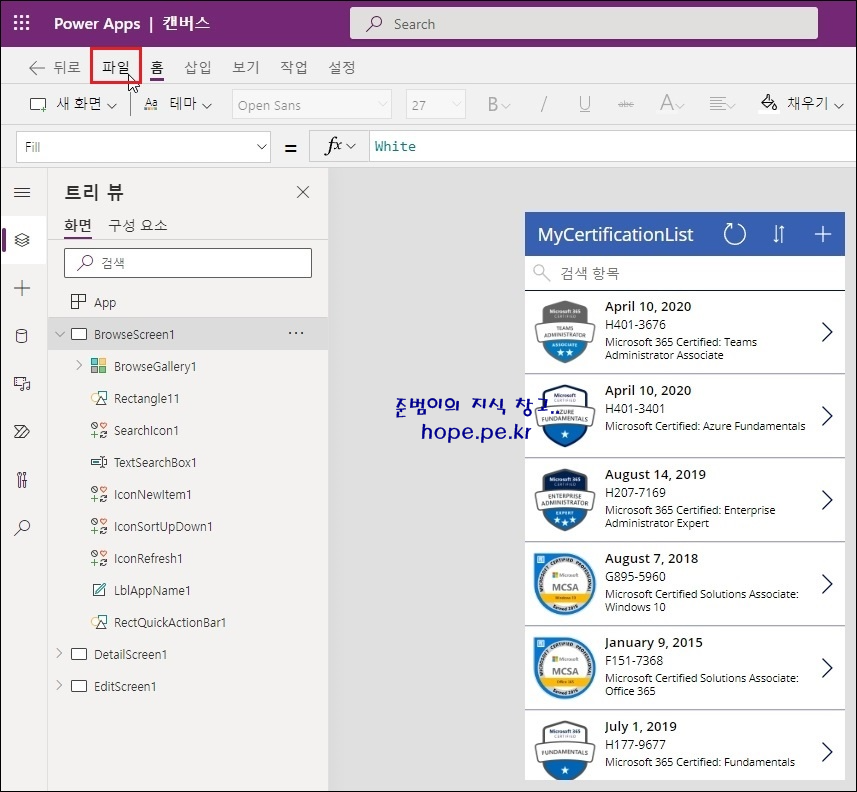Click the Search magnifier in left rail
Image resolution: width=857 pixels, height=792 pixels.
pos(22,527)
